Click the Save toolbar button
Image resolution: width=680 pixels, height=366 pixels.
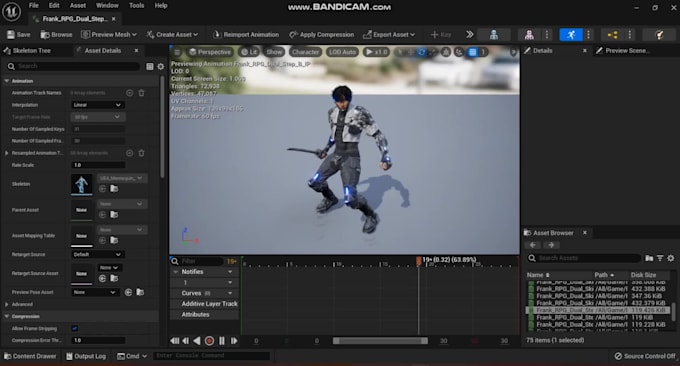[x=18, y=35]
